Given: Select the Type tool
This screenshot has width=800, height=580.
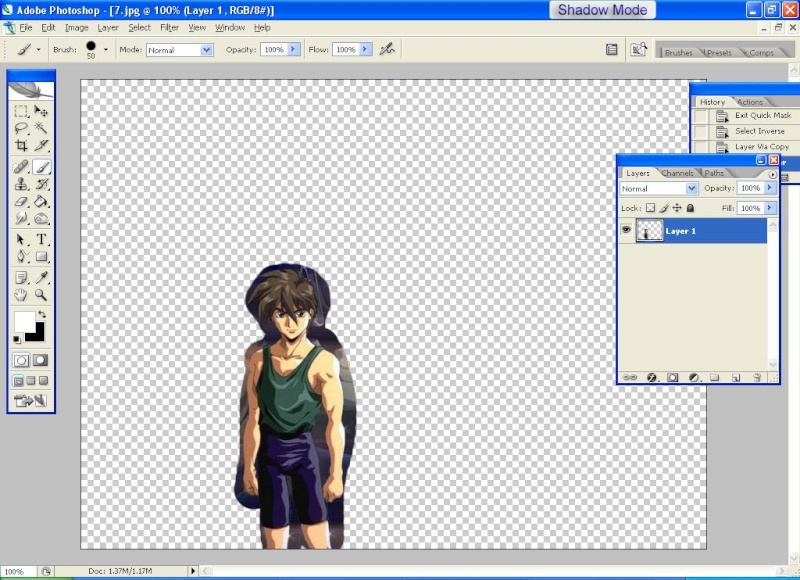Looking at the screenshot, I should pyautogui.click(x=41, y=239).
